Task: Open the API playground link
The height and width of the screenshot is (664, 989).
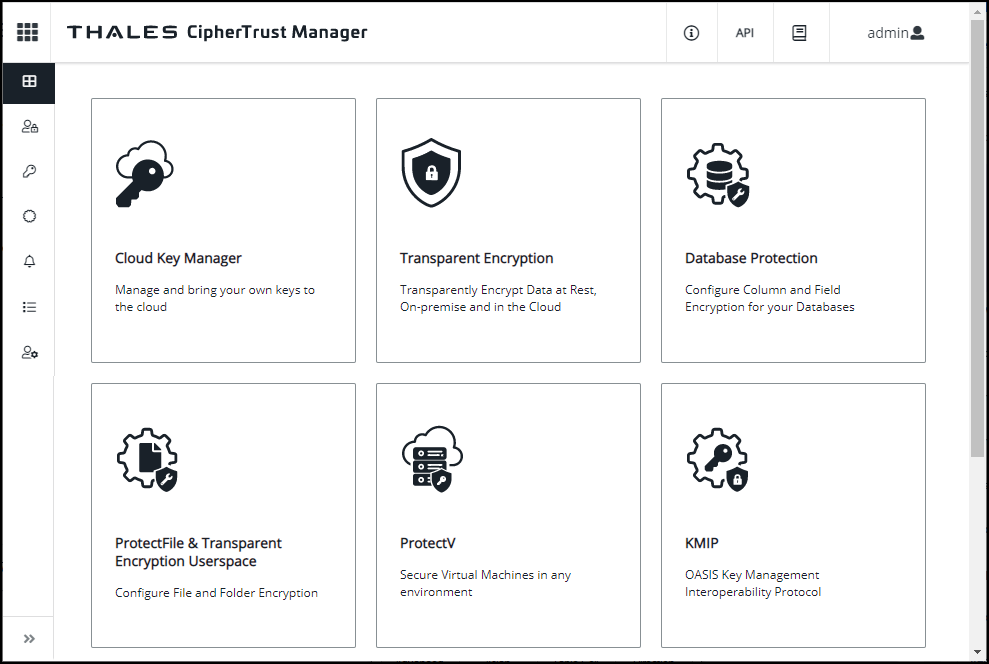Action: 744,33
